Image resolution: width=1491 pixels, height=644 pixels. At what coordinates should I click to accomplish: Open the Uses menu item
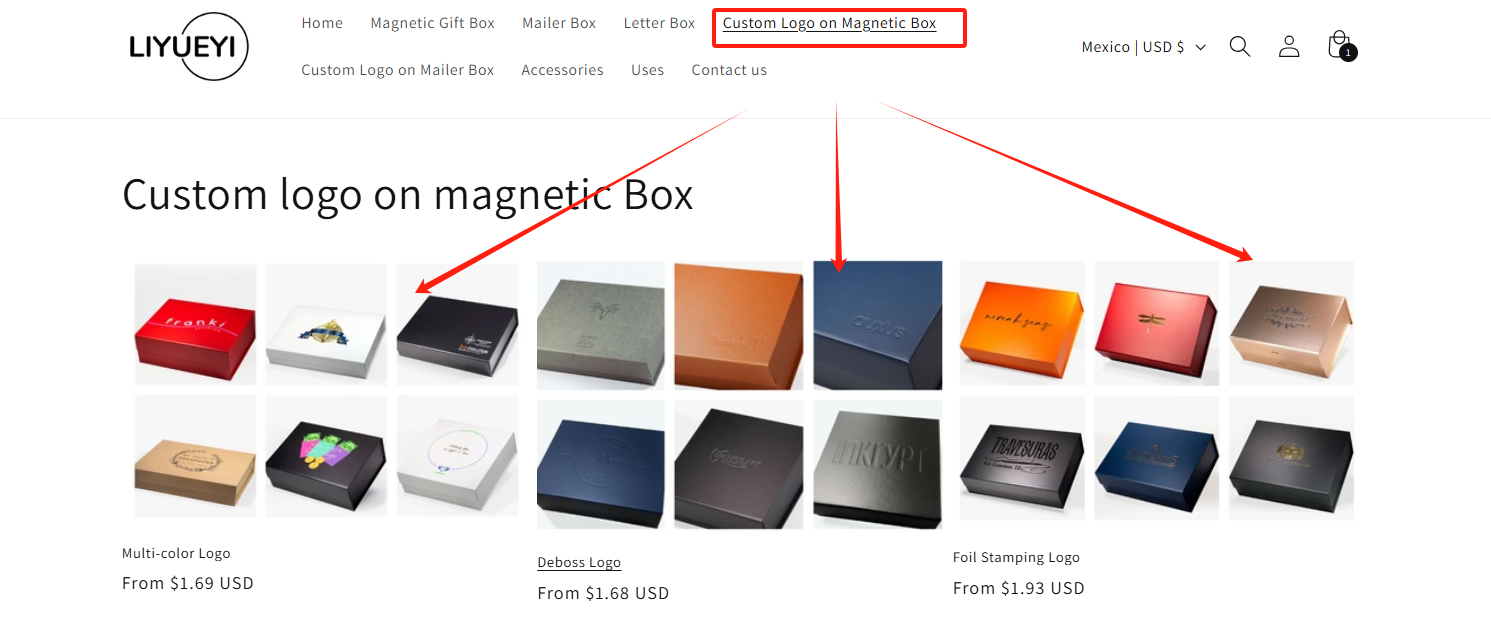647,70
